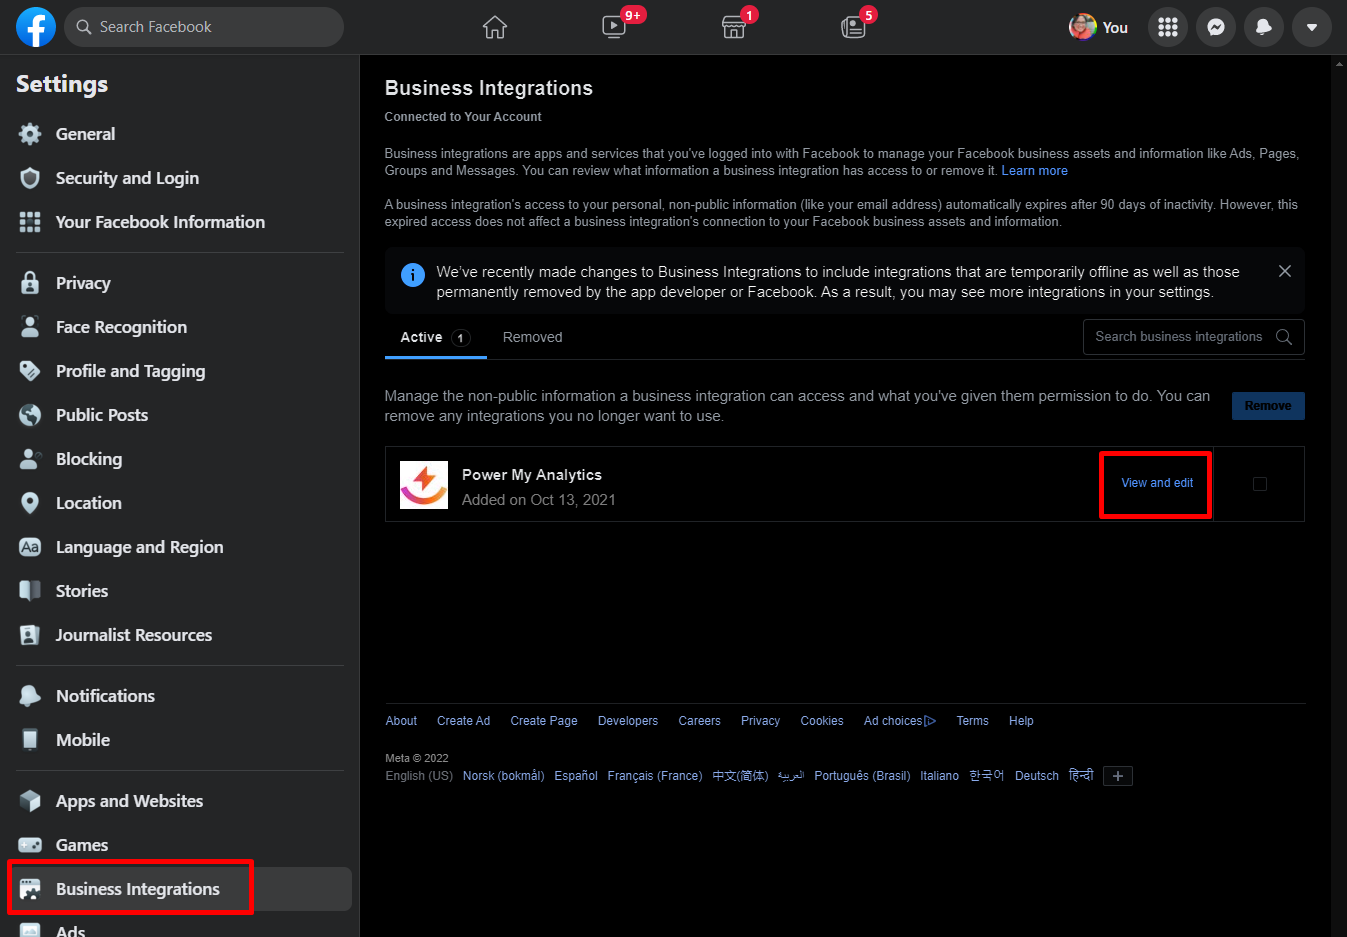This screenshot has height=937, width=1347.
Task: Open the Messenger icon
Action: click(1215, 27)
